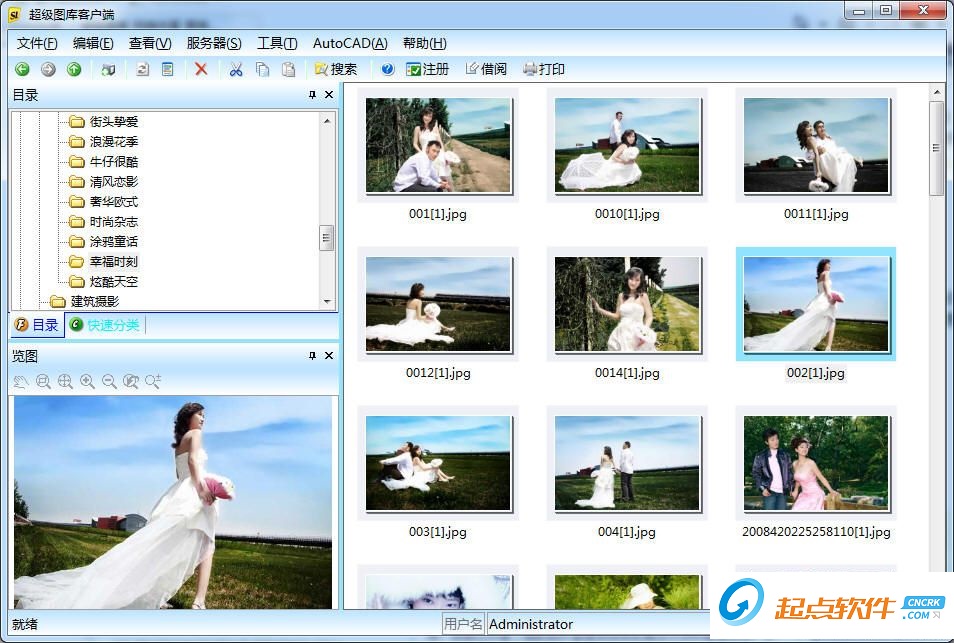Image resolution: width=954 pixels, height=643 pixels.
Task: Toggle the pin on the 览图 panel
Action: tap(313, 355)
